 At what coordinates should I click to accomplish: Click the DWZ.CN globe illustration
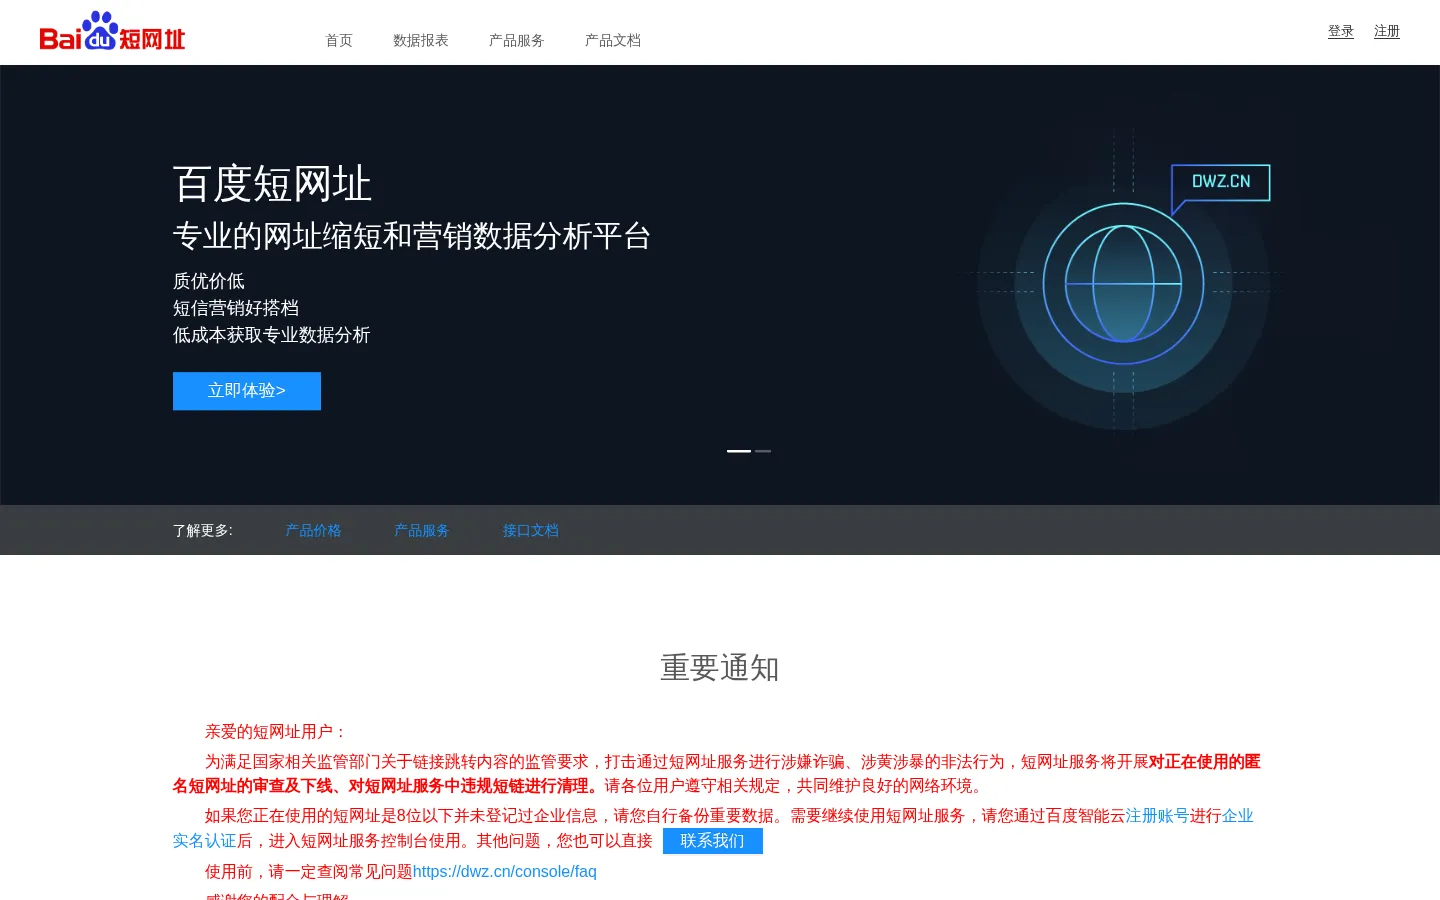tap(1124, 285)
